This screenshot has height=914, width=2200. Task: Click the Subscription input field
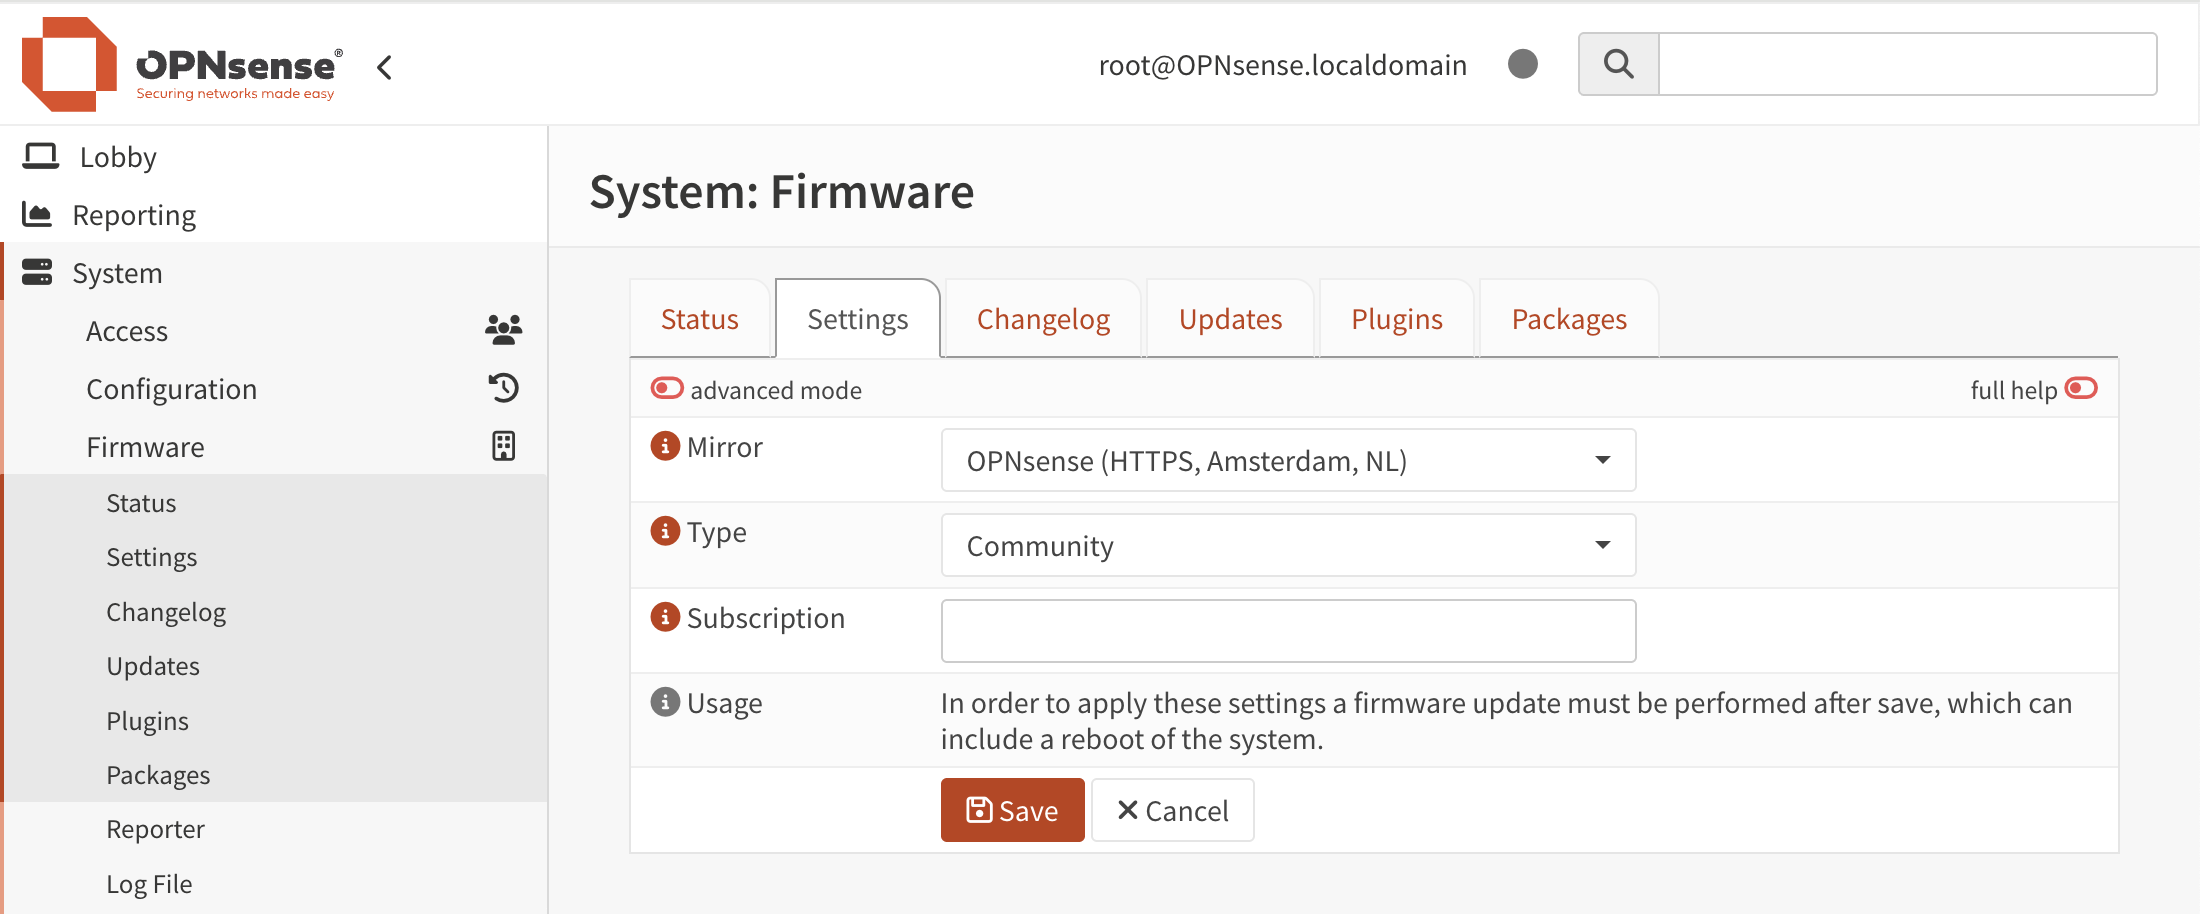tap(1287, 631)
